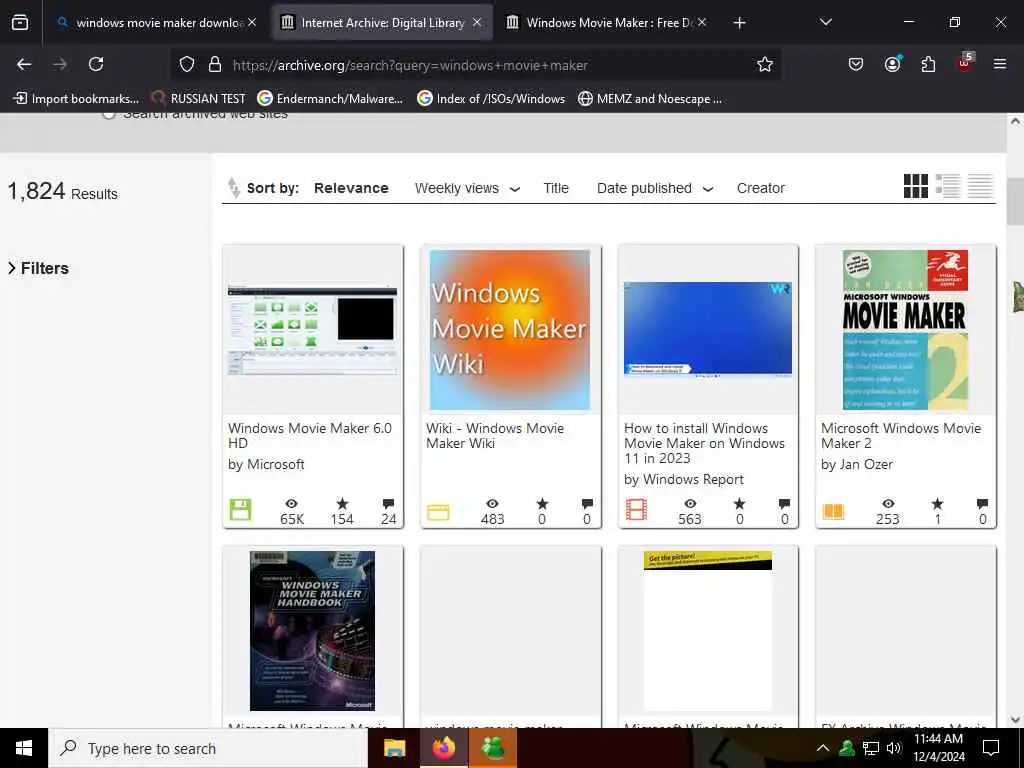The image size is (1024, 768).
Task: Switch to Windows Movie Maker : Free Download tab
Action: [606, 23]
